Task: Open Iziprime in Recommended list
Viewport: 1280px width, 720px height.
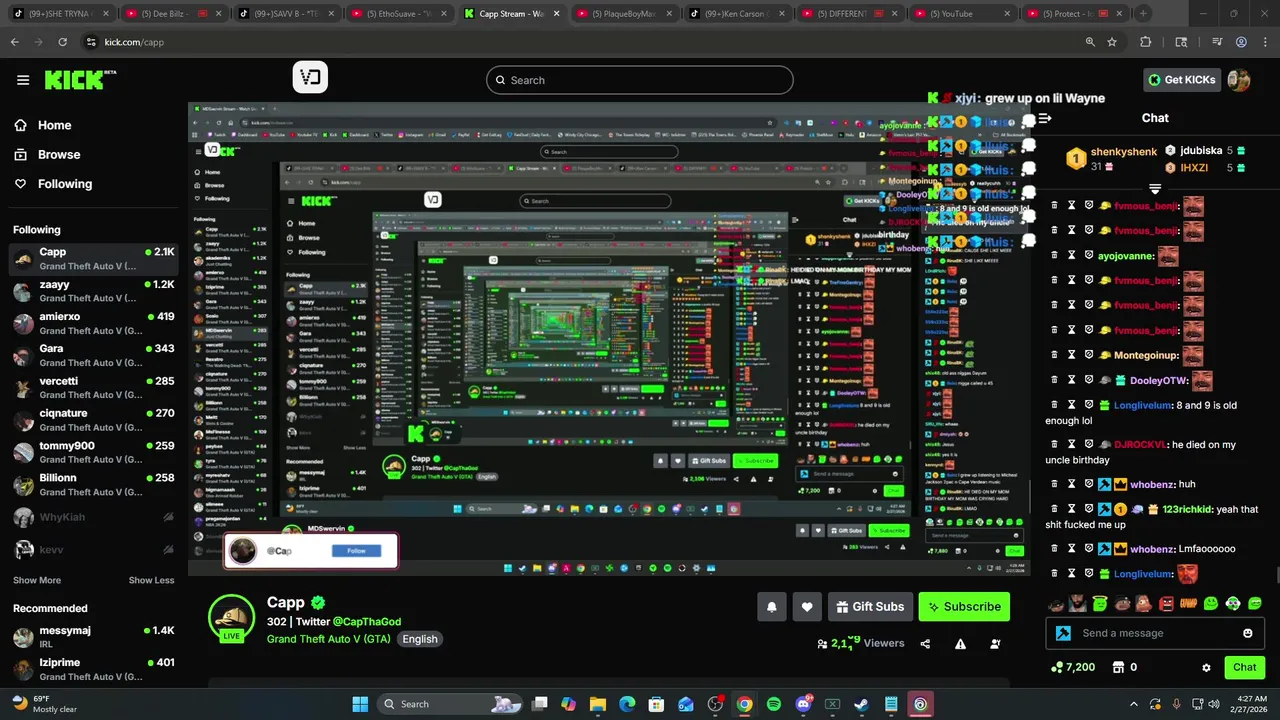Action: coord(92,669)
